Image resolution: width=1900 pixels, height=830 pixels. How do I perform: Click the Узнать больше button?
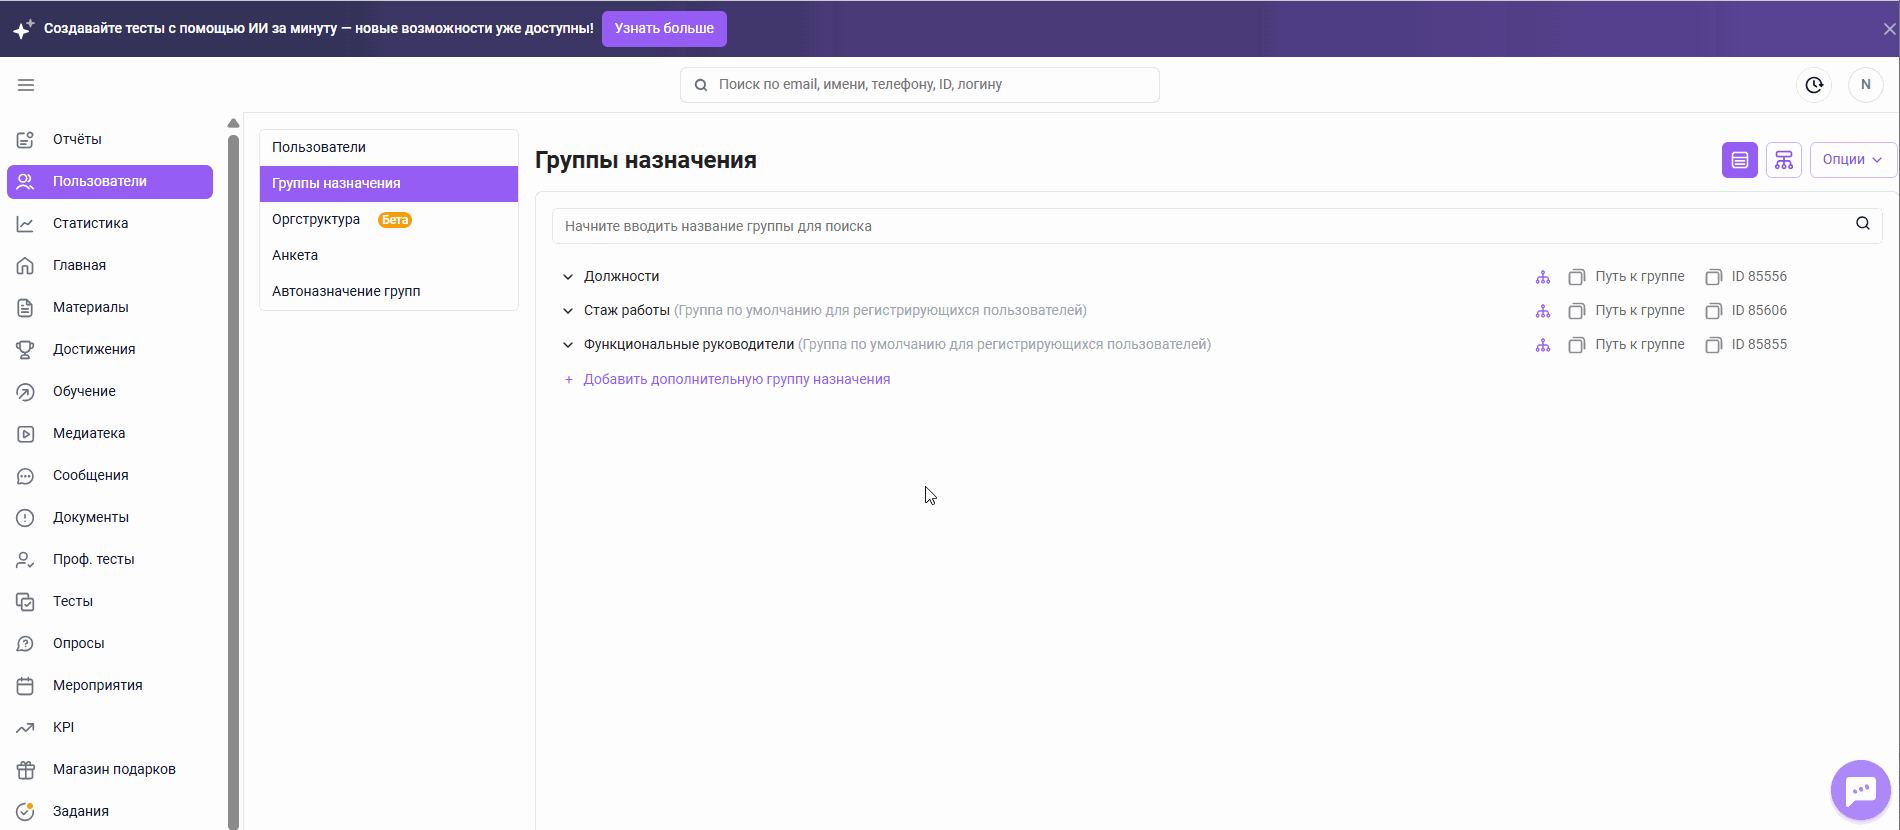click(x=664, y=28)
